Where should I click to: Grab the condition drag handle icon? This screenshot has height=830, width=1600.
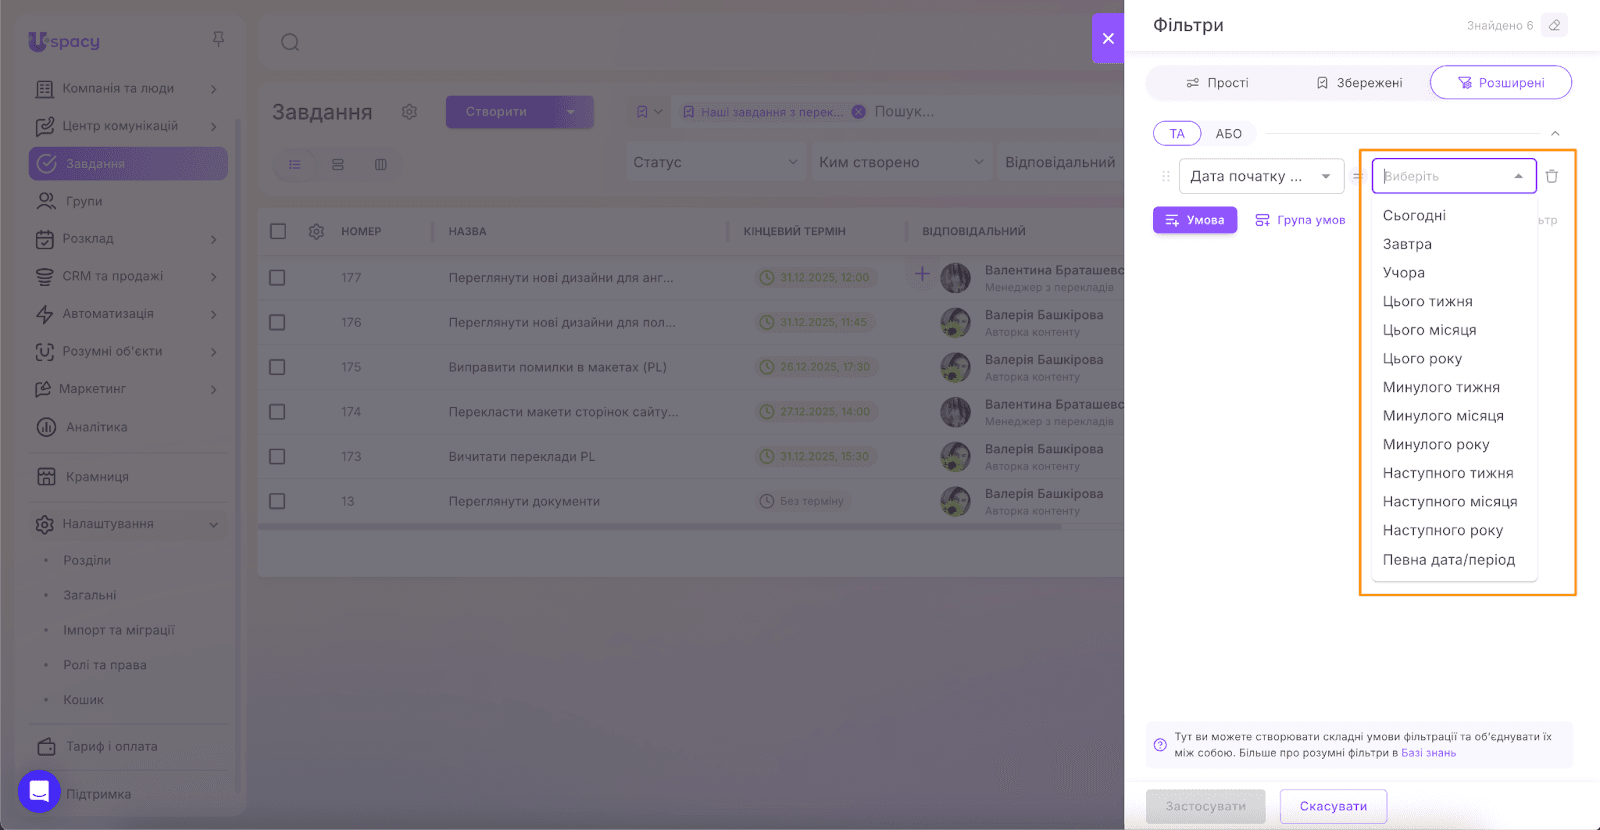coord(1165,176)
